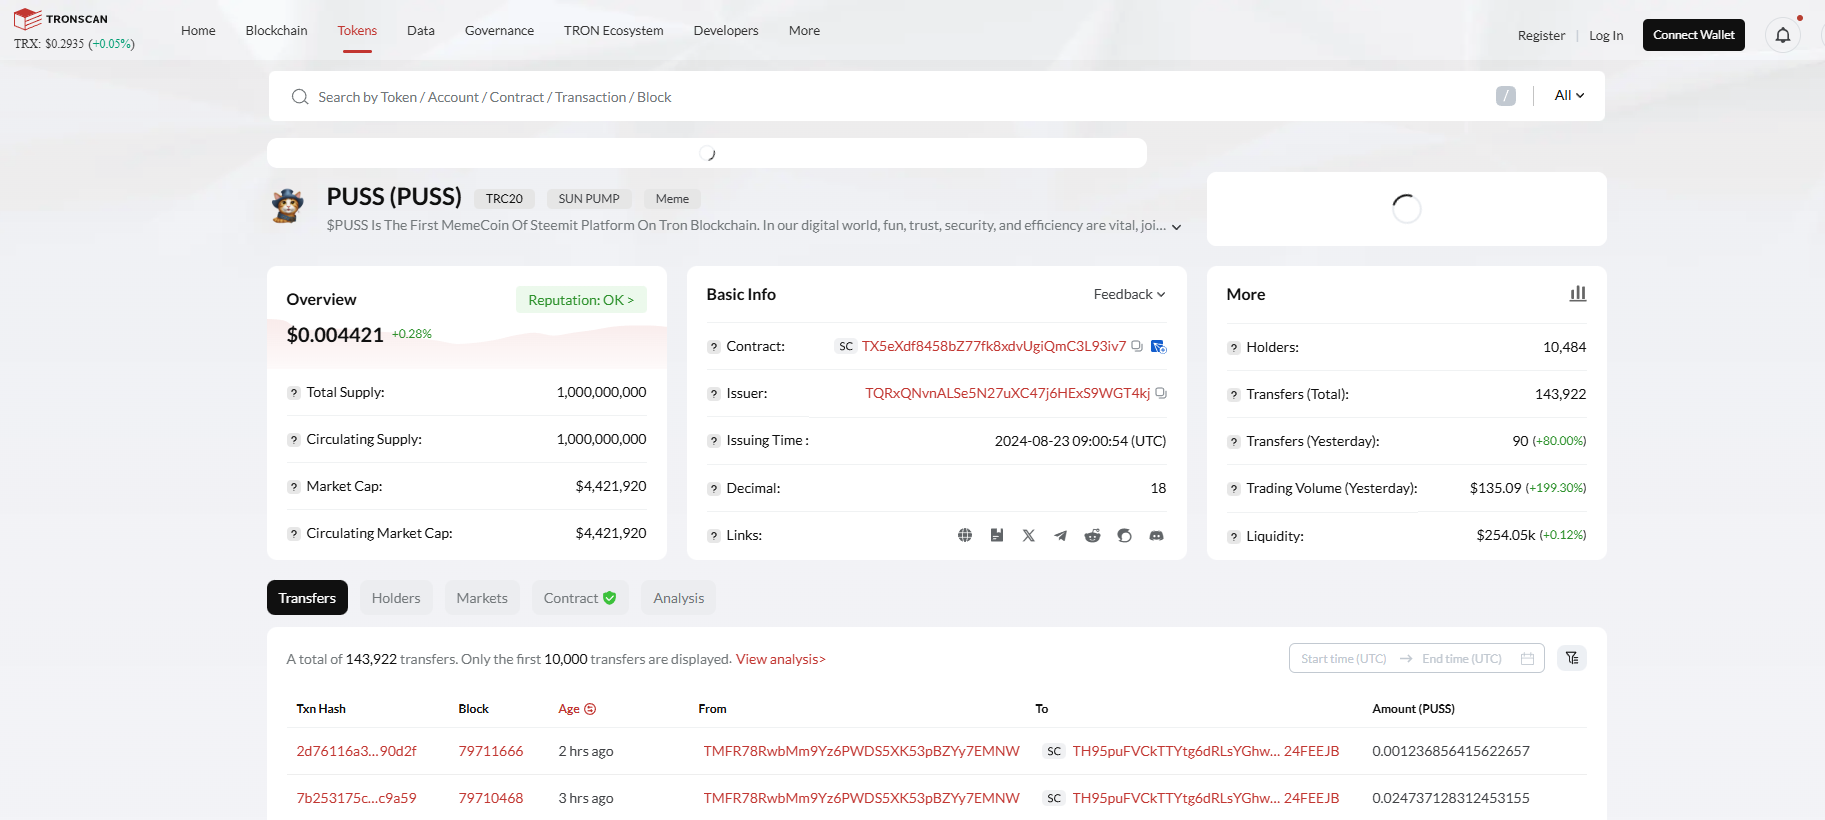Image resolution: width=1825 pixels, height=820 pixels.
Task: Click the Register link
Action: [x=1541, y=35]
